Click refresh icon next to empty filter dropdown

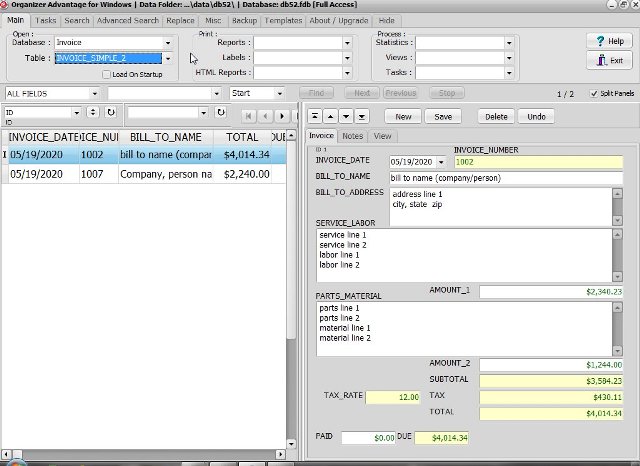coord(220,112)
